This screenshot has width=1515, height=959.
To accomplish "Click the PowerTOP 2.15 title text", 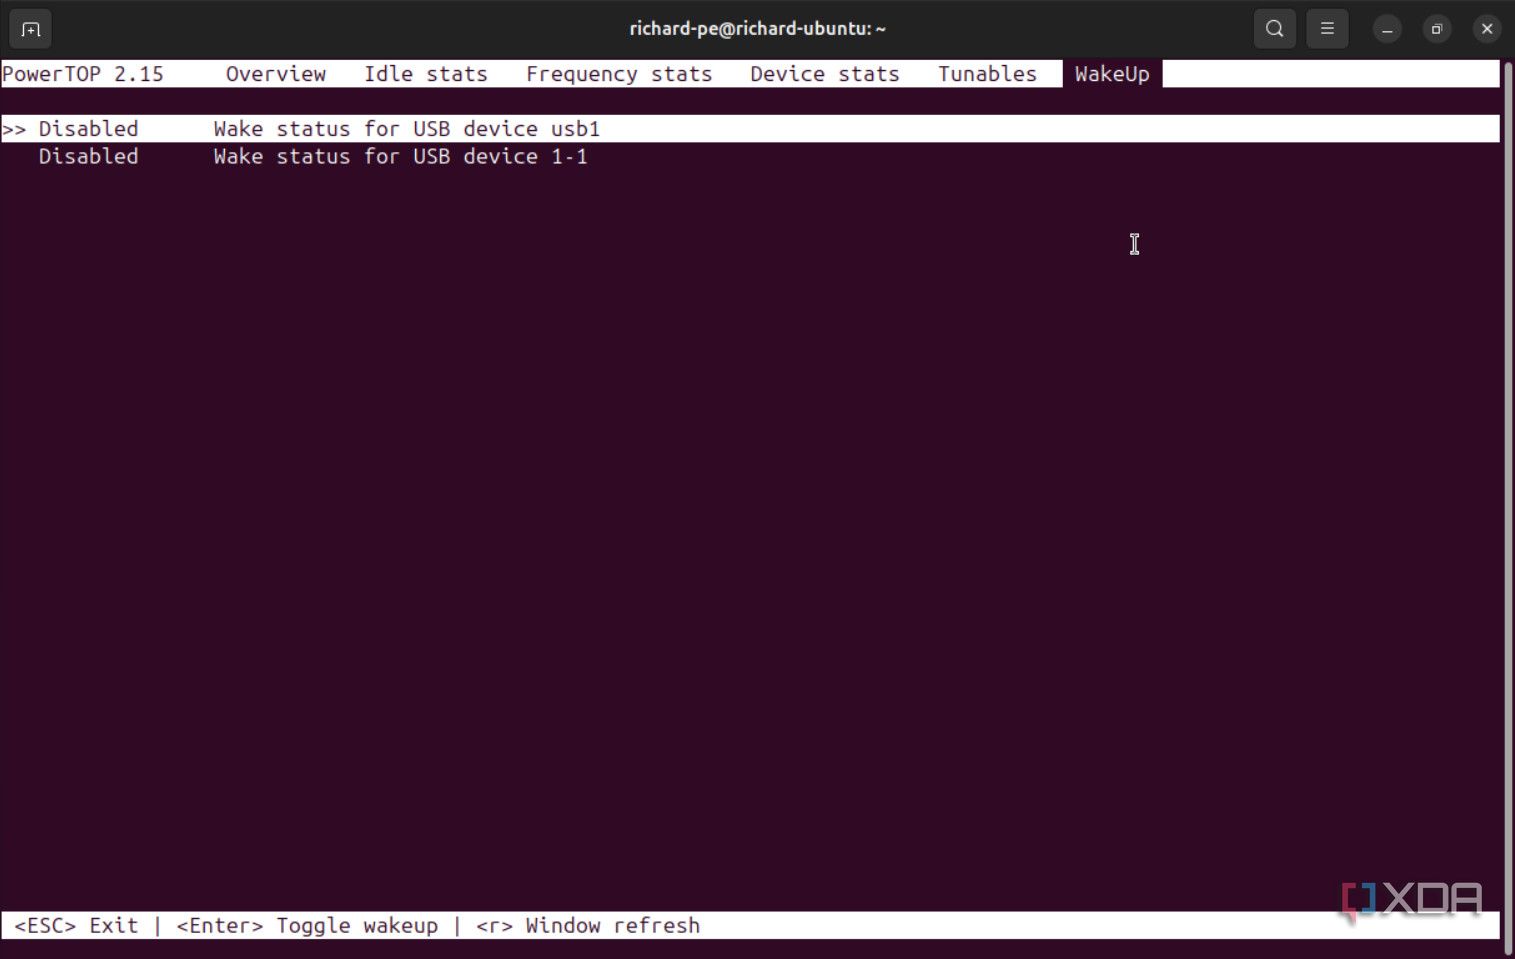I will click(x=83, y=74).
